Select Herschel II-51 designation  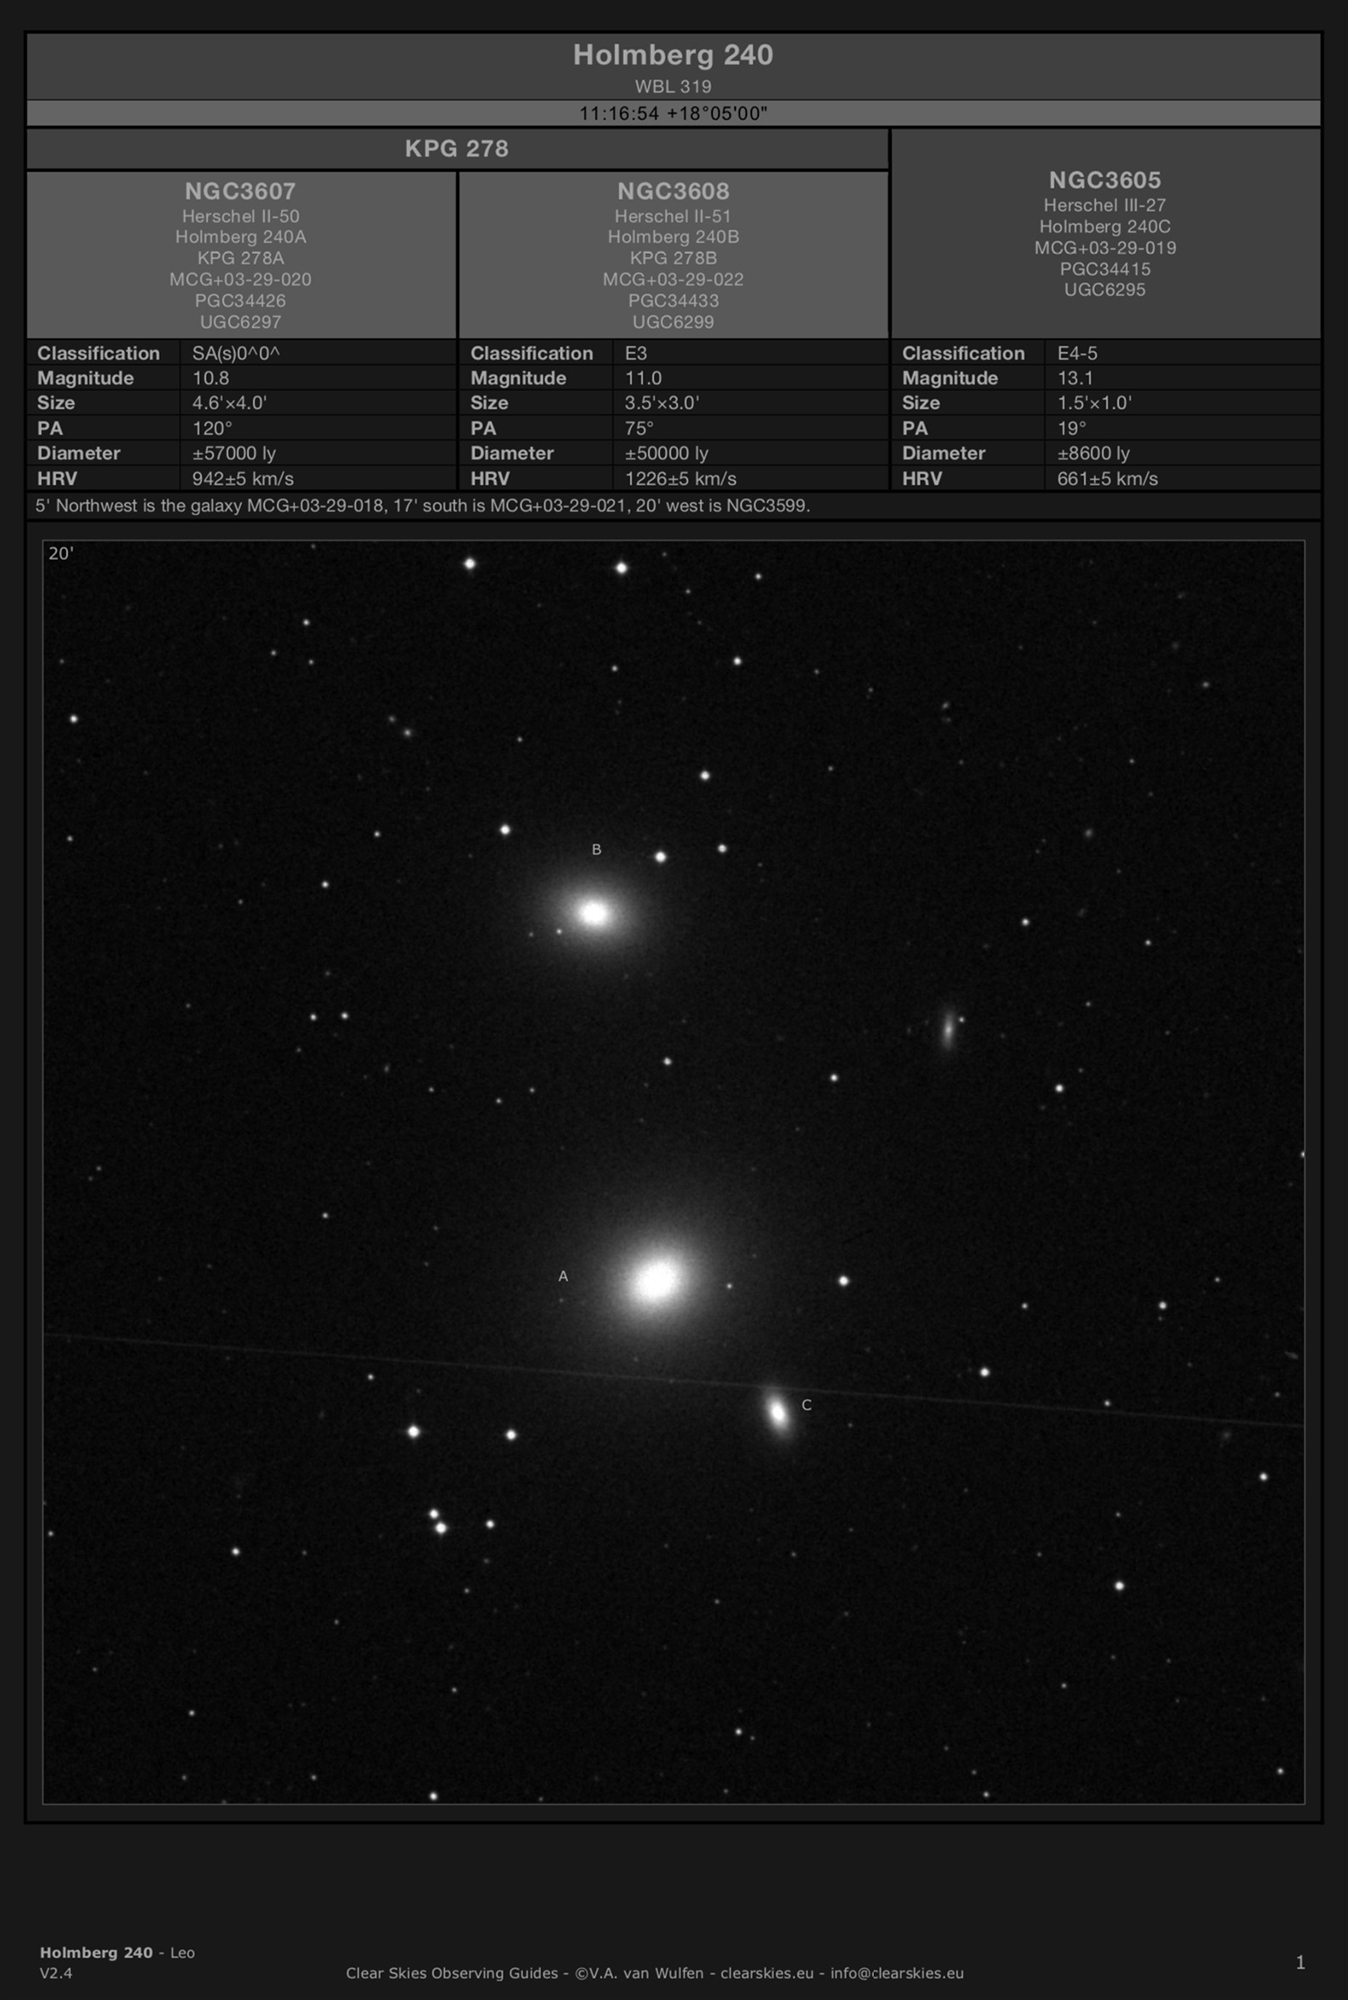(x=673, y=216)
